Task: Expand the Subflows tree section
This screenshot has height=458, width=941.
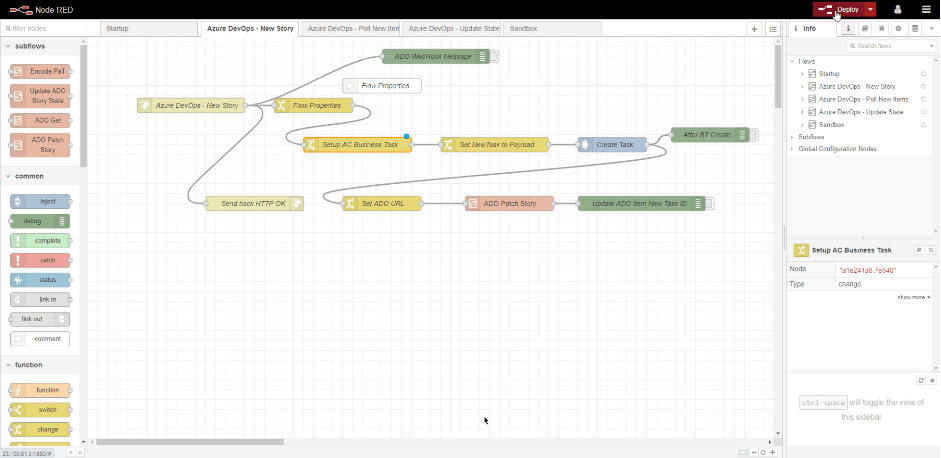Action: [x=792, y=137]
